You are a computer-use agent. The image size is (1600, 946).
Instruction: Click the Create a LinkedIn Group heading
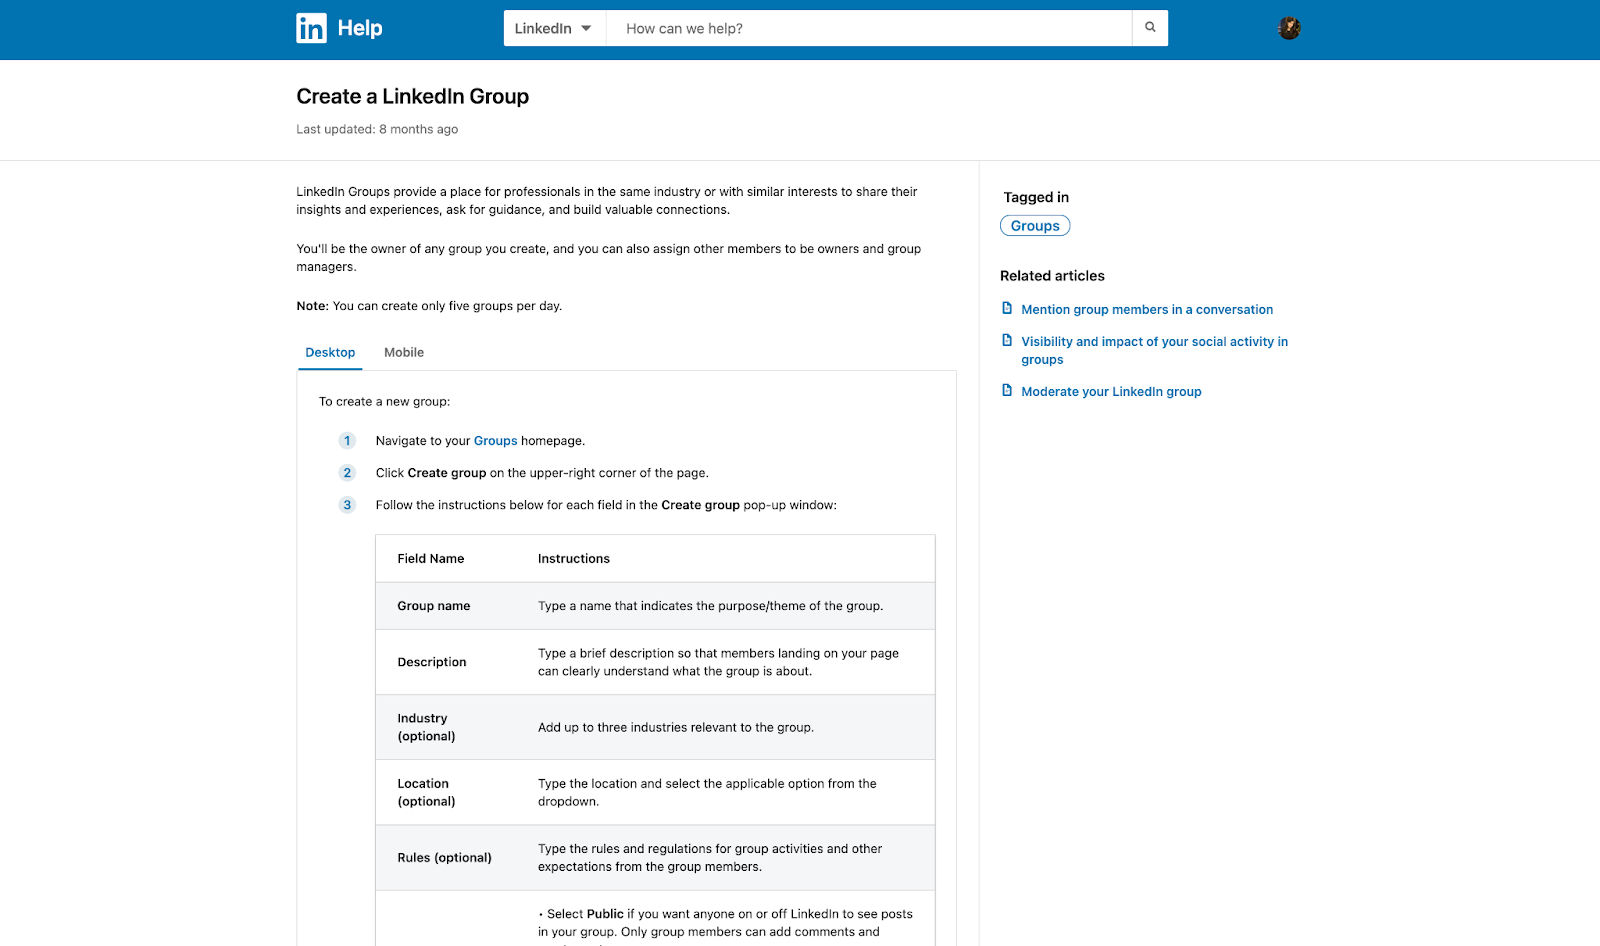coord(413,96)
